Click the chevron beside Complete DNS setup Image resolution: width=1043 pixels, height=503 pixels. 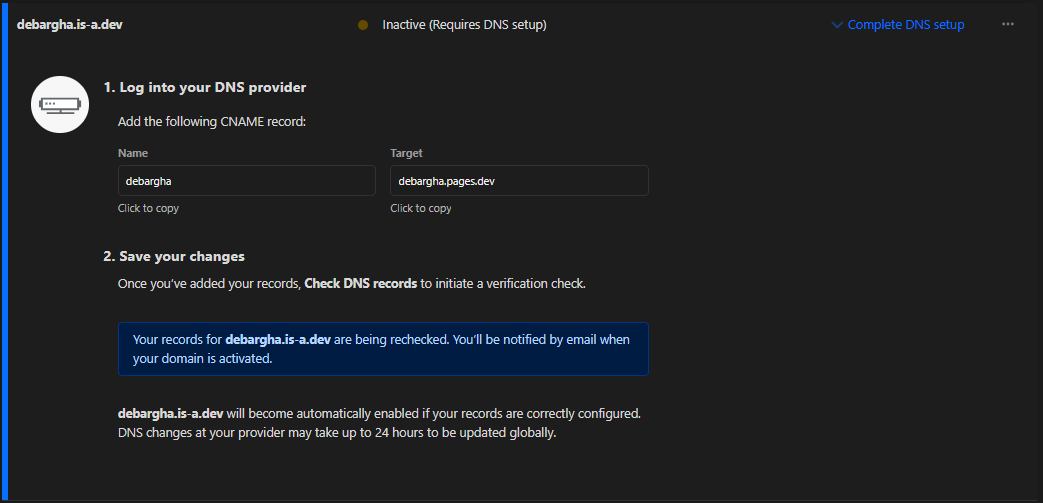(x=837, y=25)
